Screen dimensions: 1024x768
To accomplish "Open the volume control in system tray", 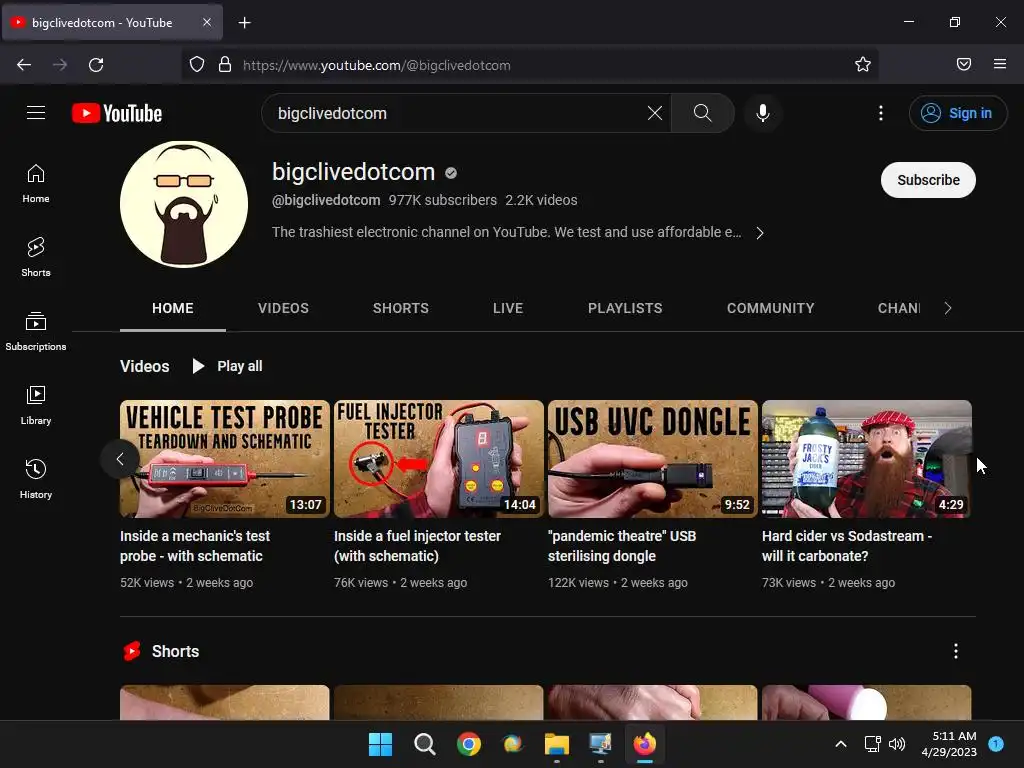I will pos(897,744).
